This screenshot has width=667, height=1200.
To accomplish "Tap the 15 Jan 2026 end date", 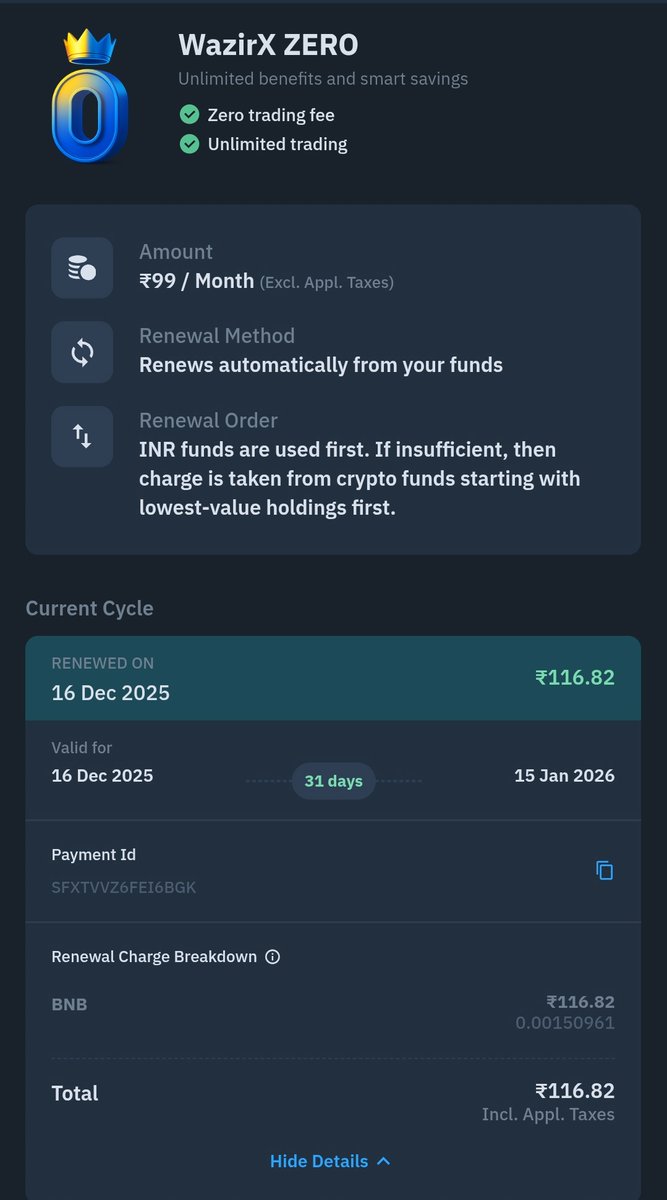I will [x=565, y=775].
